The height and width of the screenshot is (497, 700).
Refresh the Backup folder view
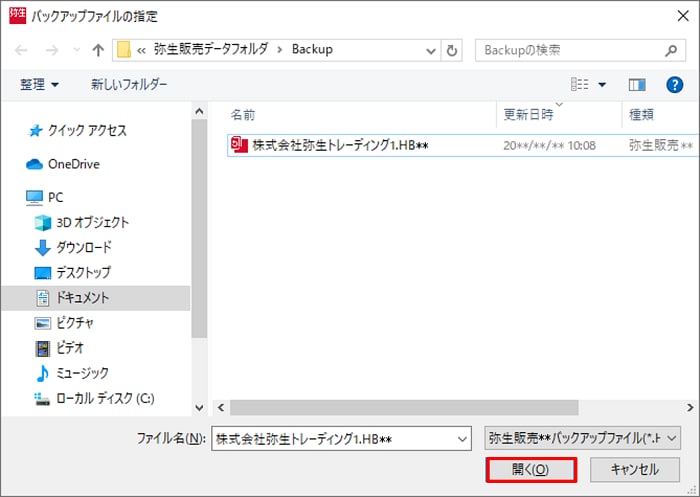click(x=452, y=50)
